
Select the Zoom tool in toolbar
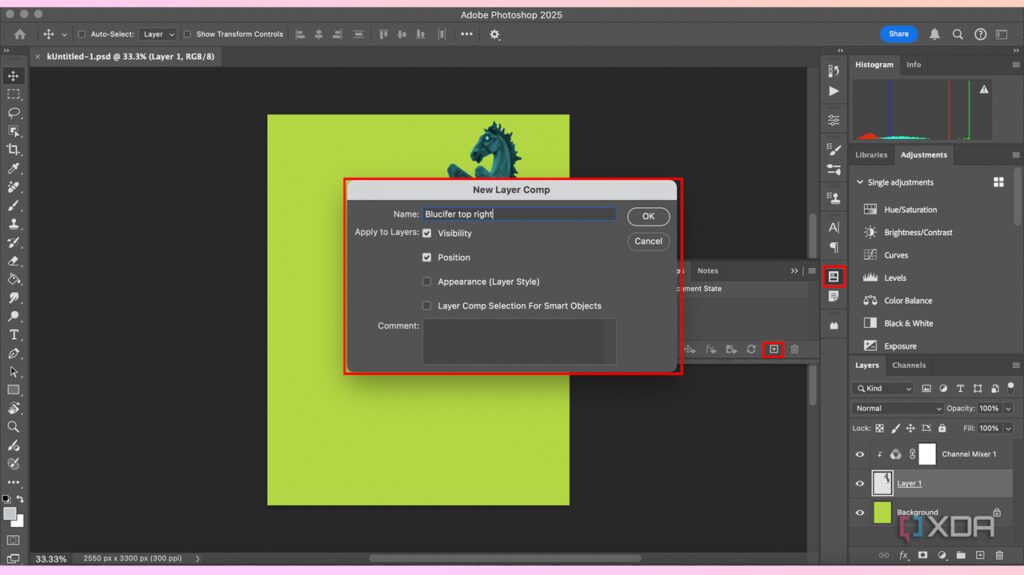(13, 427)
